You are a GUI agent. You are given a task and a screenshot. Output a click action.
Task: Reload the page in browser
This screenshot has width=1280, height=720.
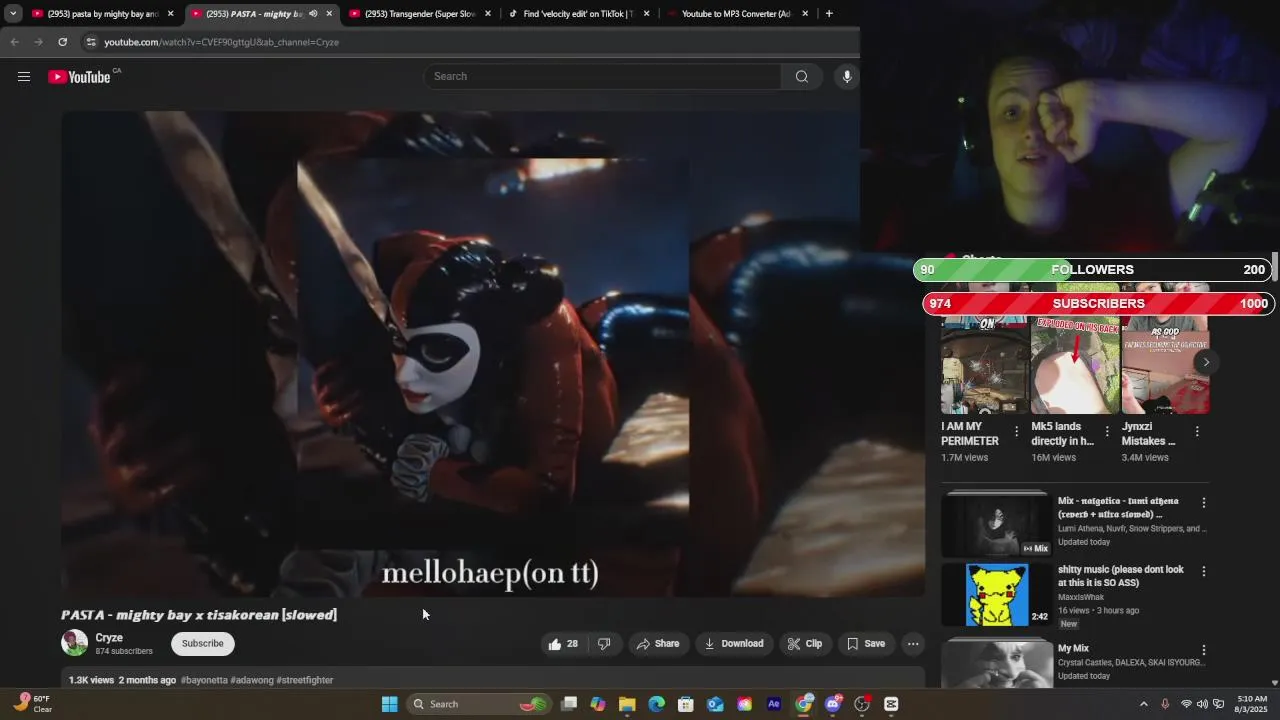(x=62, y=42)
